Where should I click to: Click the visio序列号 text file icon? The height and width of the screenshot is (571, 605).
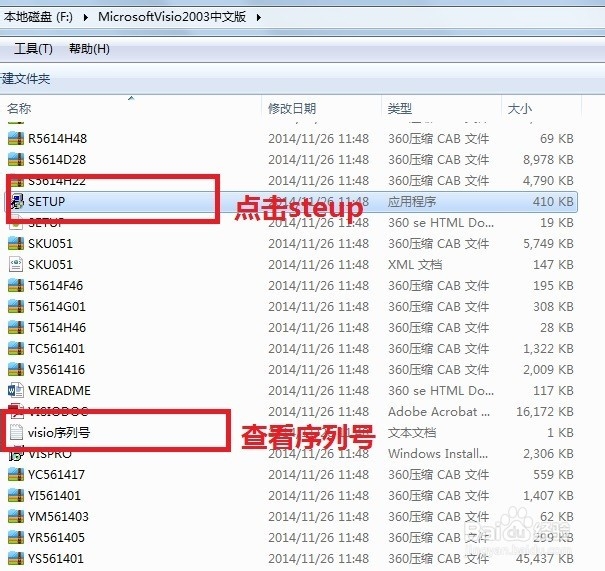16,432
